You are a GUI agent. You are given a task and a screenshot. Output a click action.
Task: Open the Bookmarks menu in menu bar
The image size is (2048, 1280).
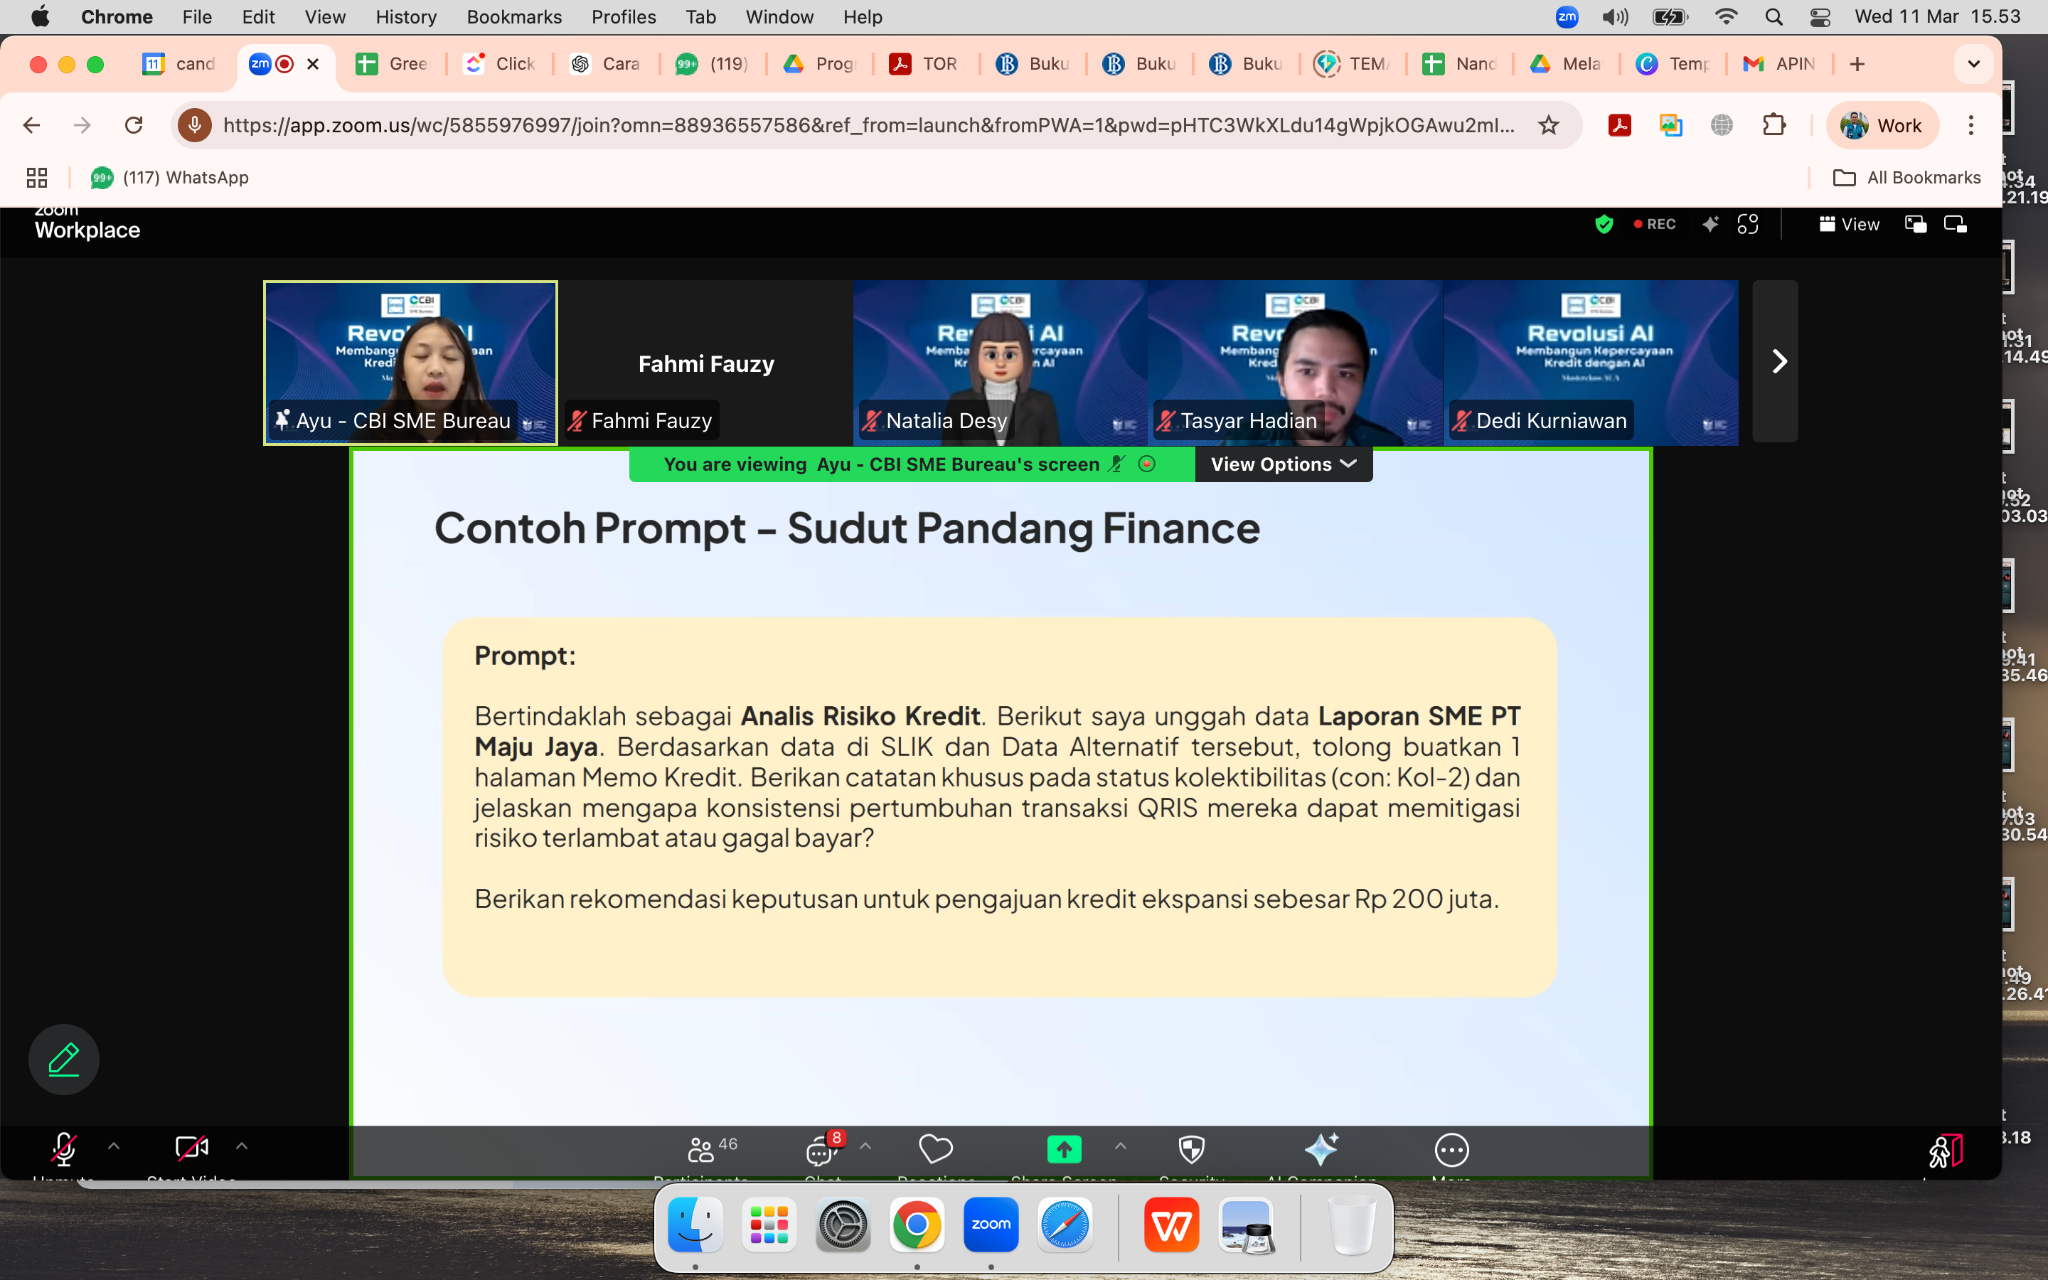pyautogui.click(x=514, y=17)
